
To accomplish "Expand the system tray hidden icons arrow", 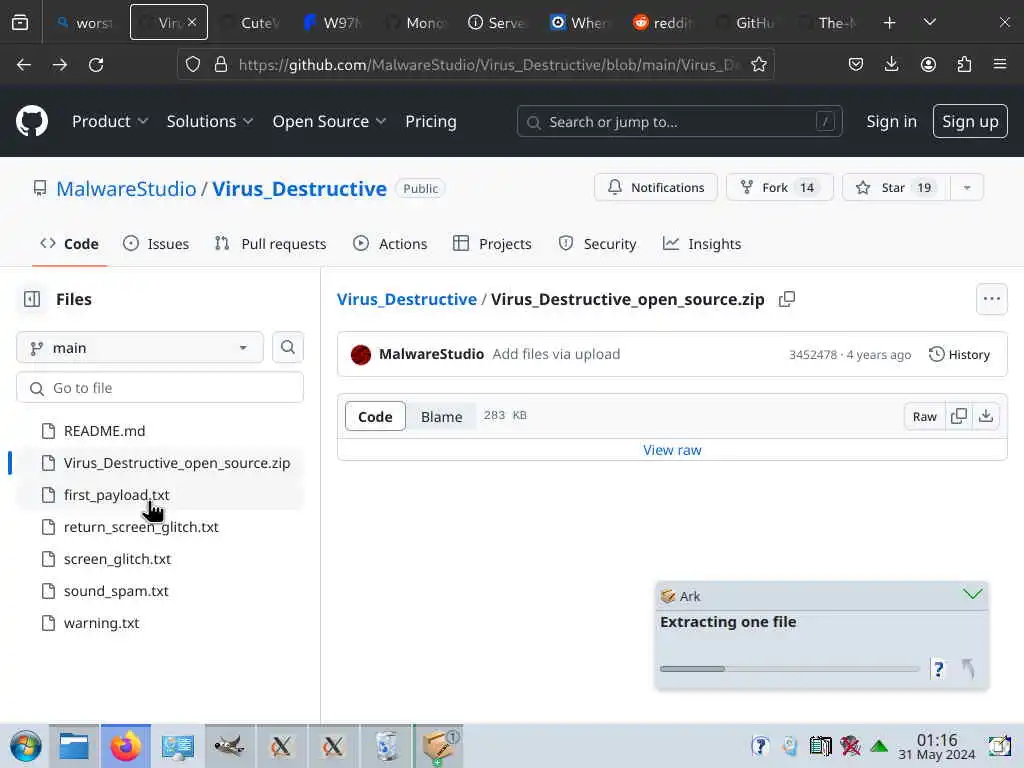I will pos(879,746).
